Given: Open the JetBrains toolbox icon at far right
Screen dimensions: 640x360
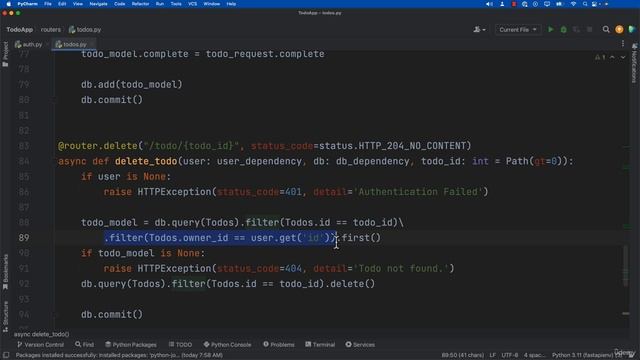Looking at the screenshot, I should point(632,29).
